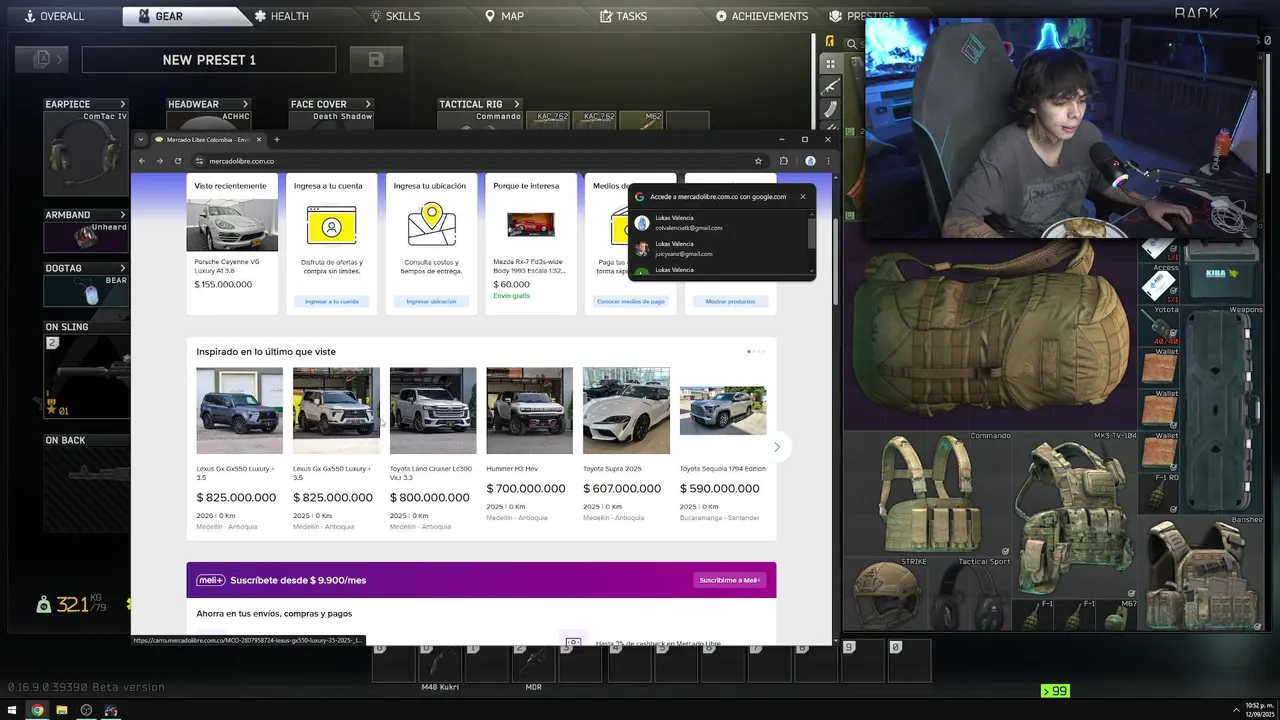Bookmark the page with the star icon
This screenshot has height=720, width=1280.
tap(758, 161)
